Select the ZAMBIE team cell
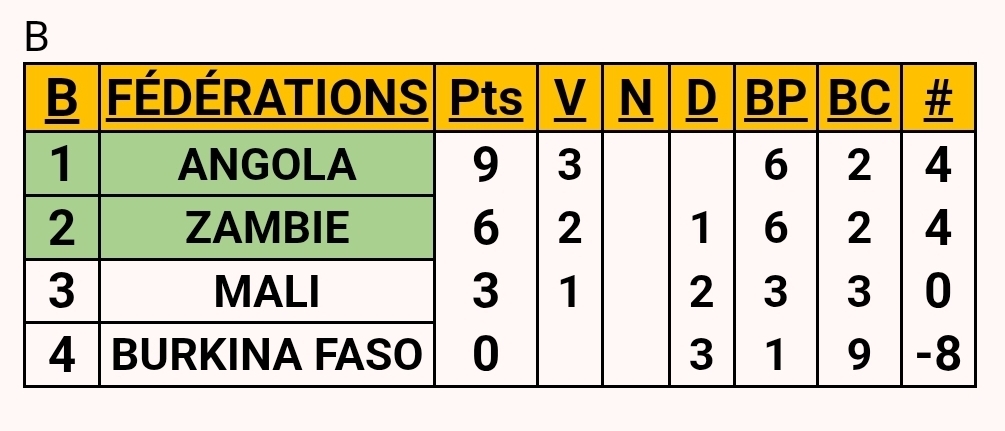Screen dimensions: 1005x431 tap(266, 229)
